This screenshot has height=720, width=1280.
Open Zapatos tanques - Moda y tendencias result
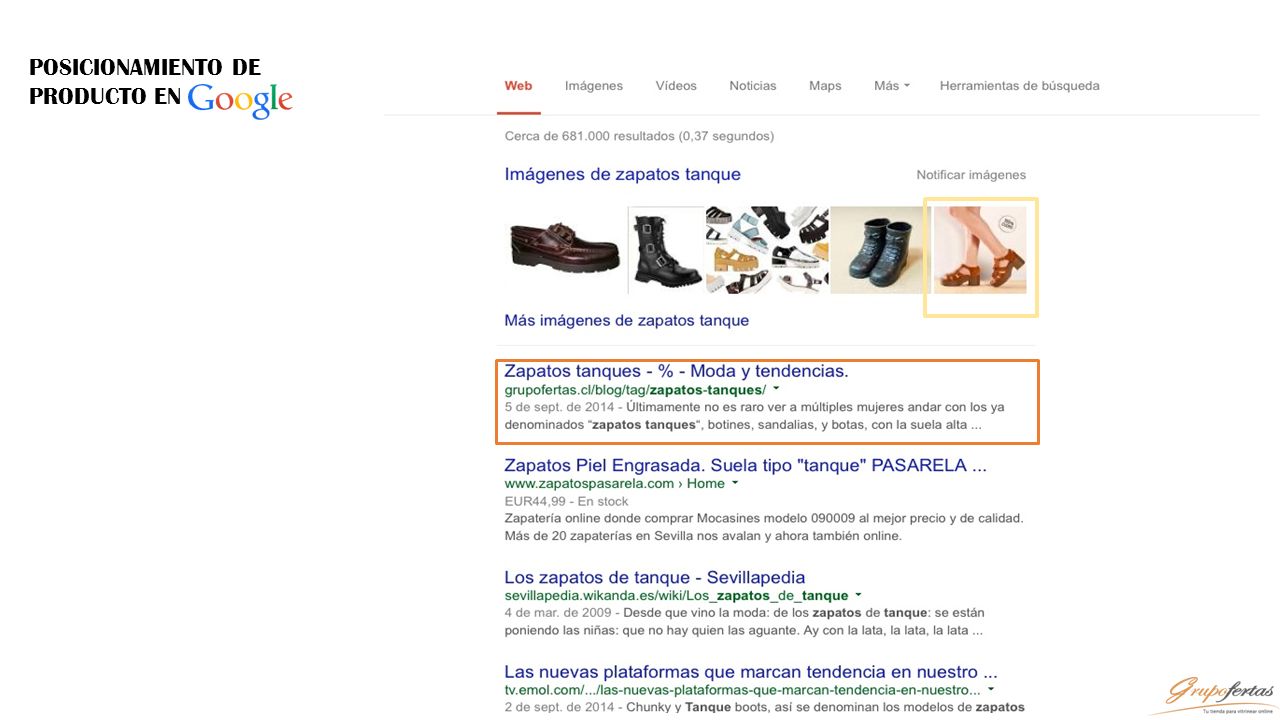[x=676, y=371]
